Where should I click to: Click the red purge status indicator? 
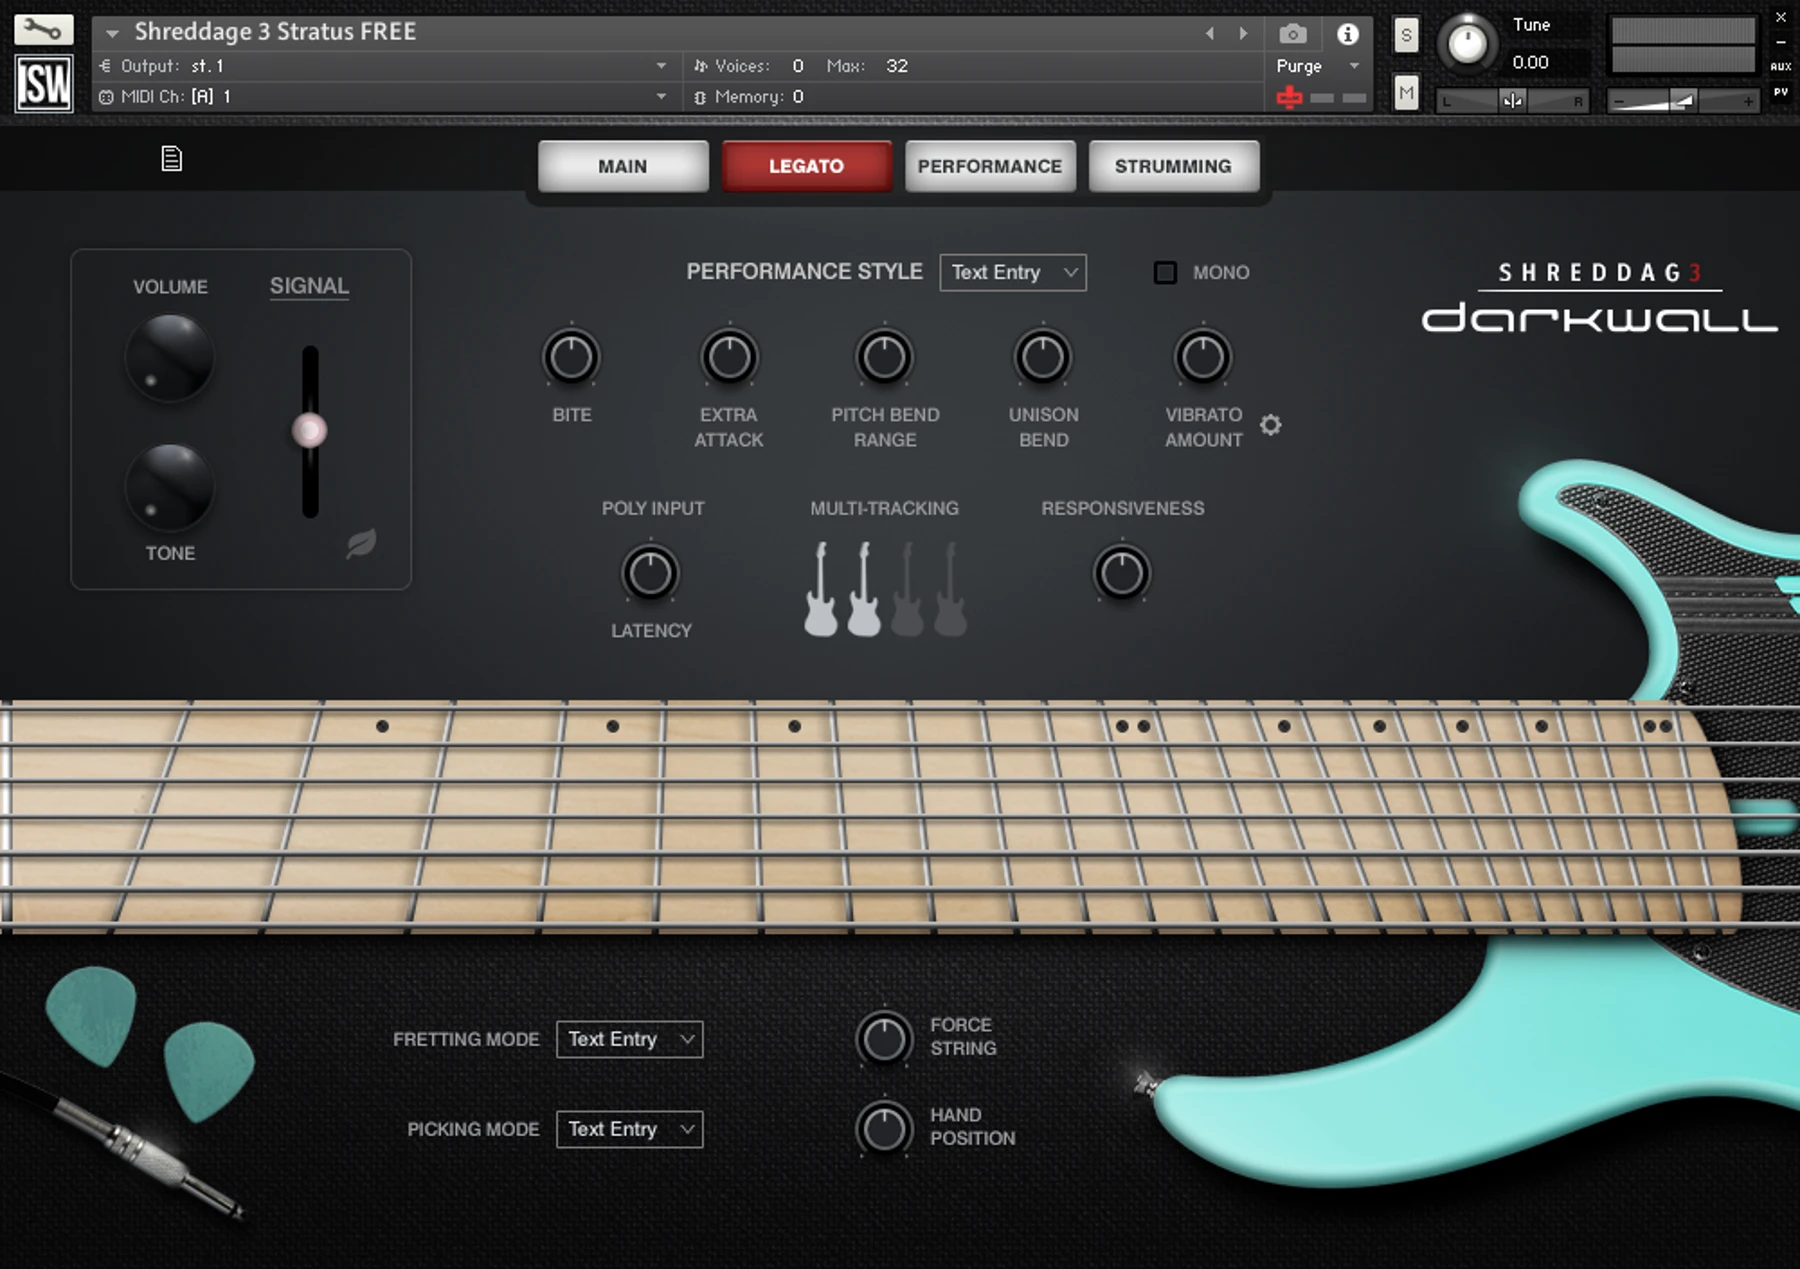1290,97
